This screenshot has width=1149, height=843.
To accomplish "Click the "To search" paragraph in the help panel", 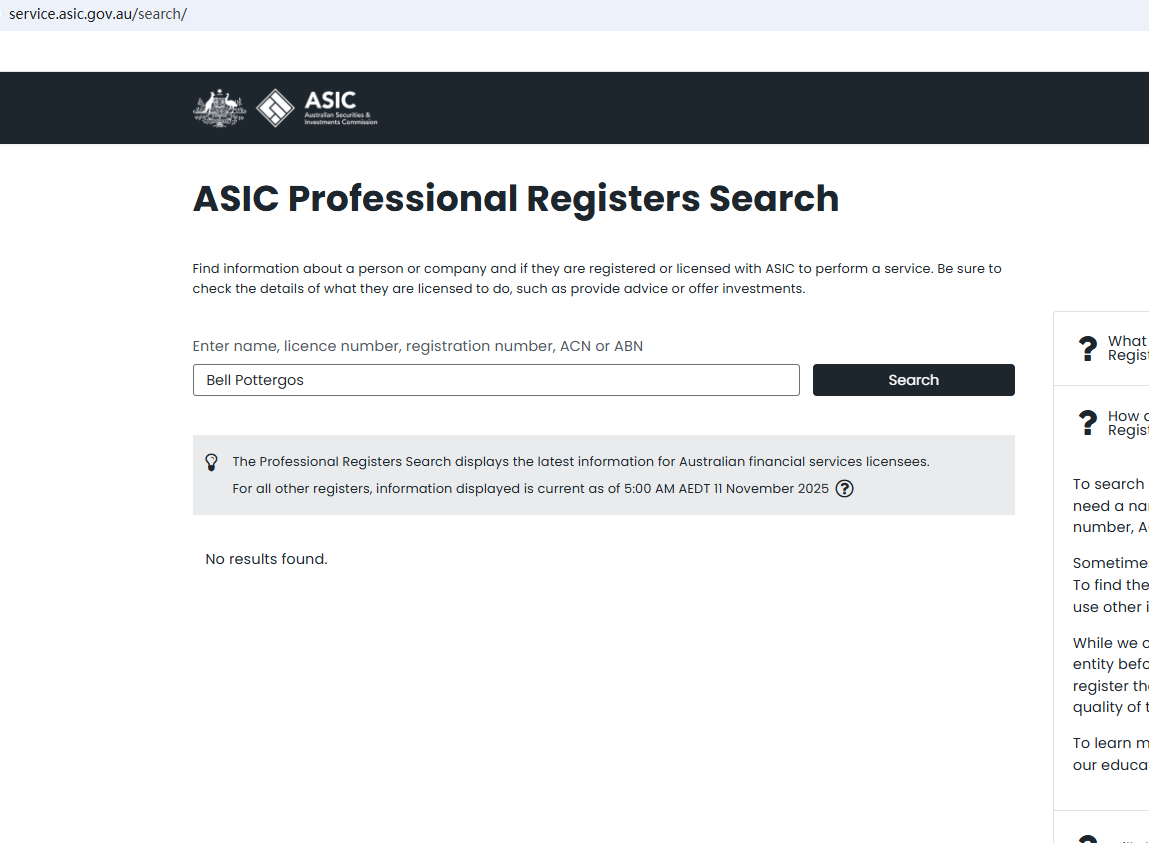I will click(1110, 505).
